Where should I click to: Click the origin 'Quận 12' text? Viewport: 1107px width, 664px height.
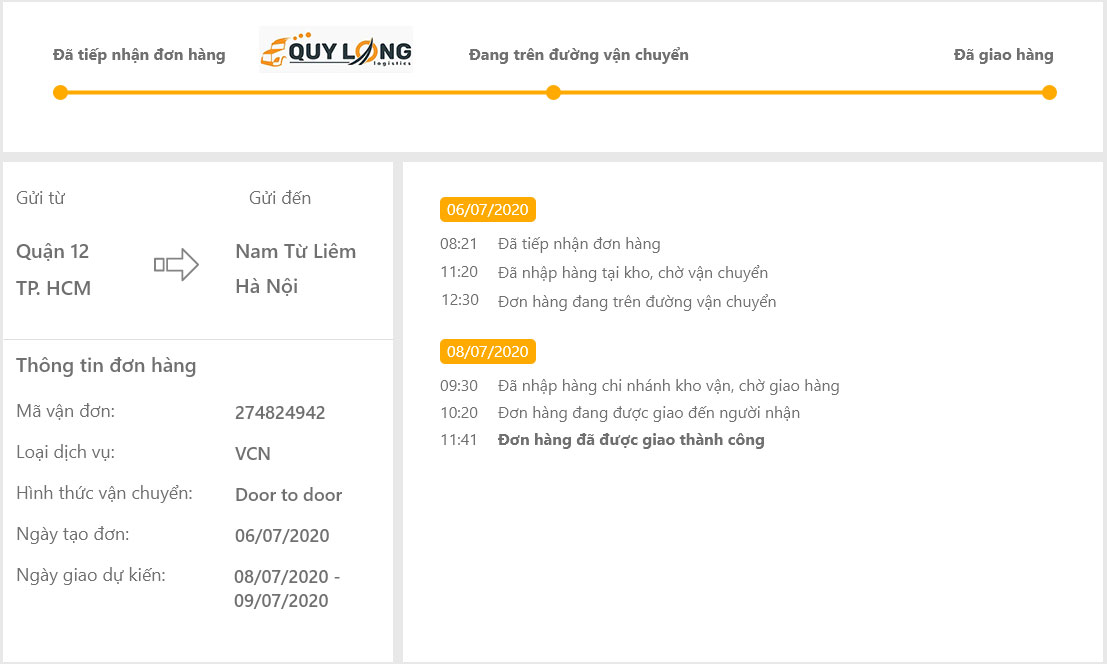pos(53,252)
